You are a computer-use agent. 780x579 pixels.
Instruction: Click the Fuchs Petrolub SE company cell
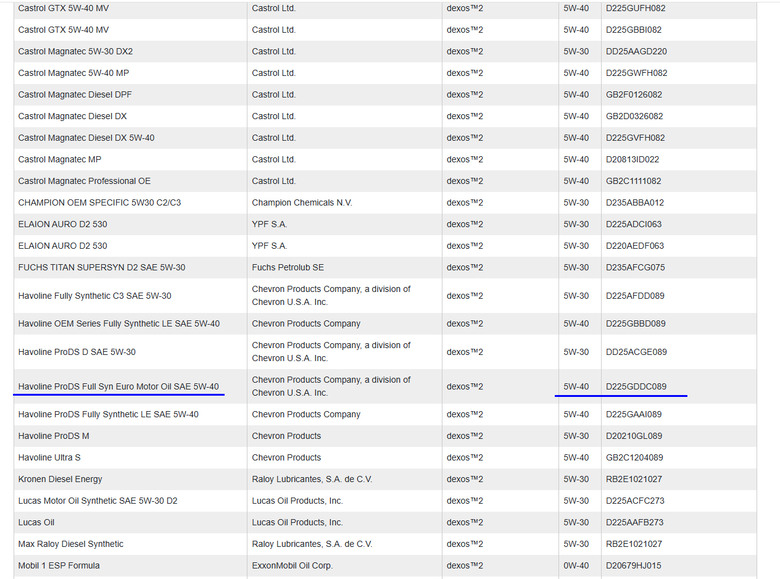click(x=288, y=268)
